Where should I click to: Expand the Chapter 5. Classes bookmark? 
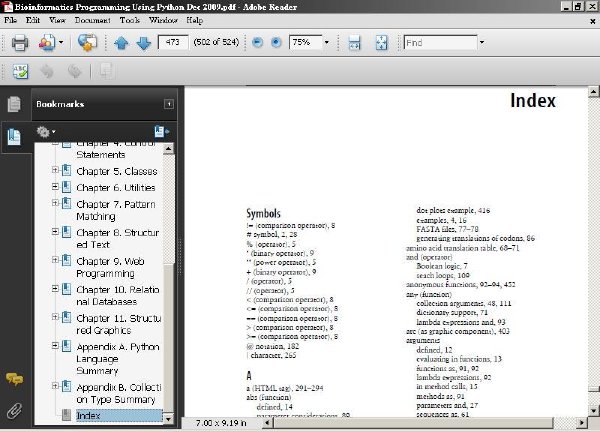[55, 170]
